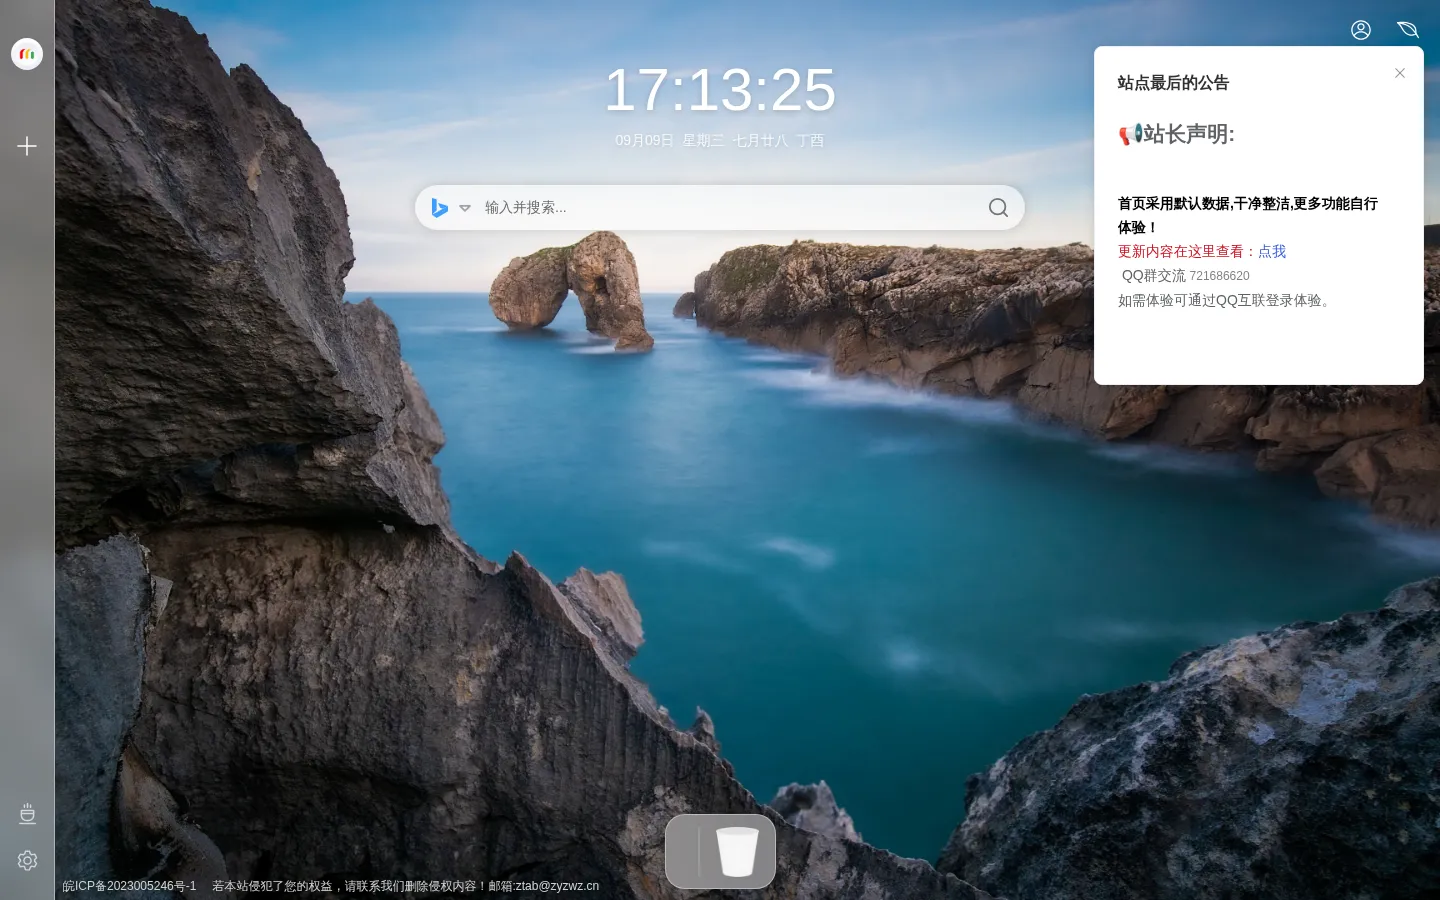Focus the search input box
Viewport: 1440px width, 900px height.
coord(728,208)
